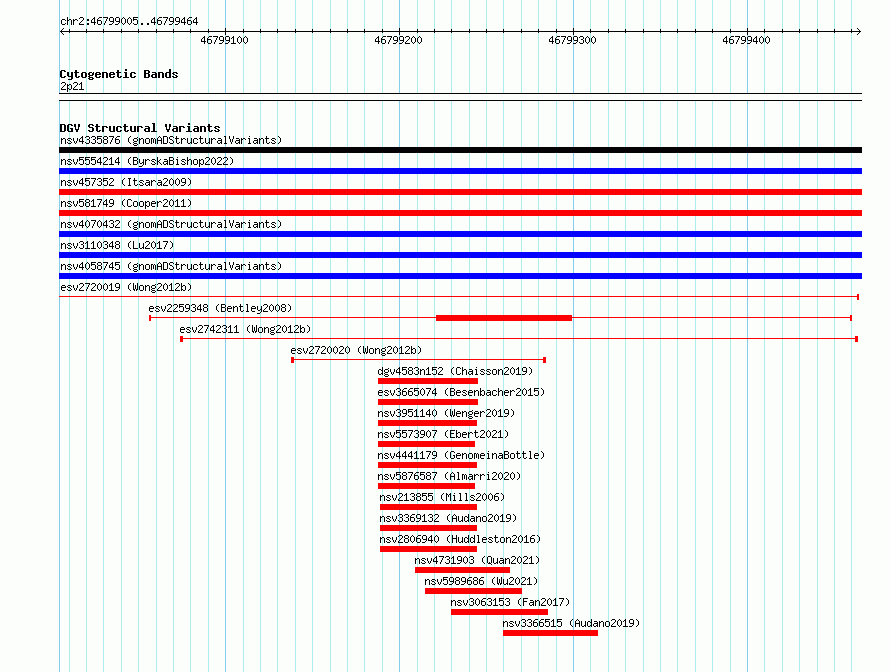Image resolution: width=890 pixels, height=672 pixels.
Task: Click red bar under nsv5989686
Action: (473, 591)
